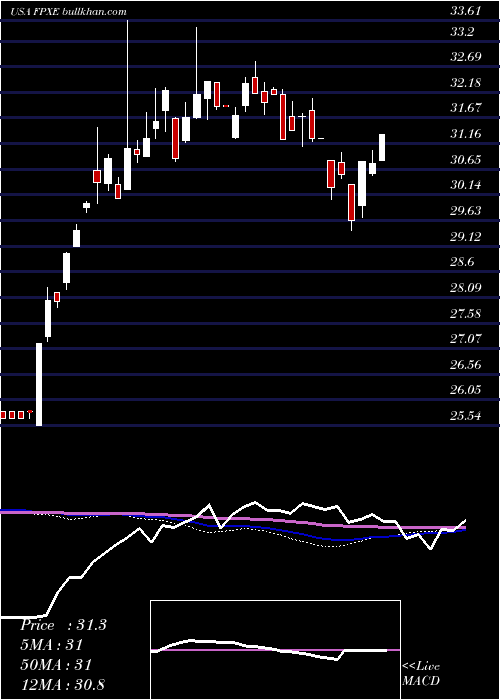This screenshot has height=700, width=500.
Task: Click the '5MA : 31' readout
Action: pyautogui.click(x=51, y=645)
